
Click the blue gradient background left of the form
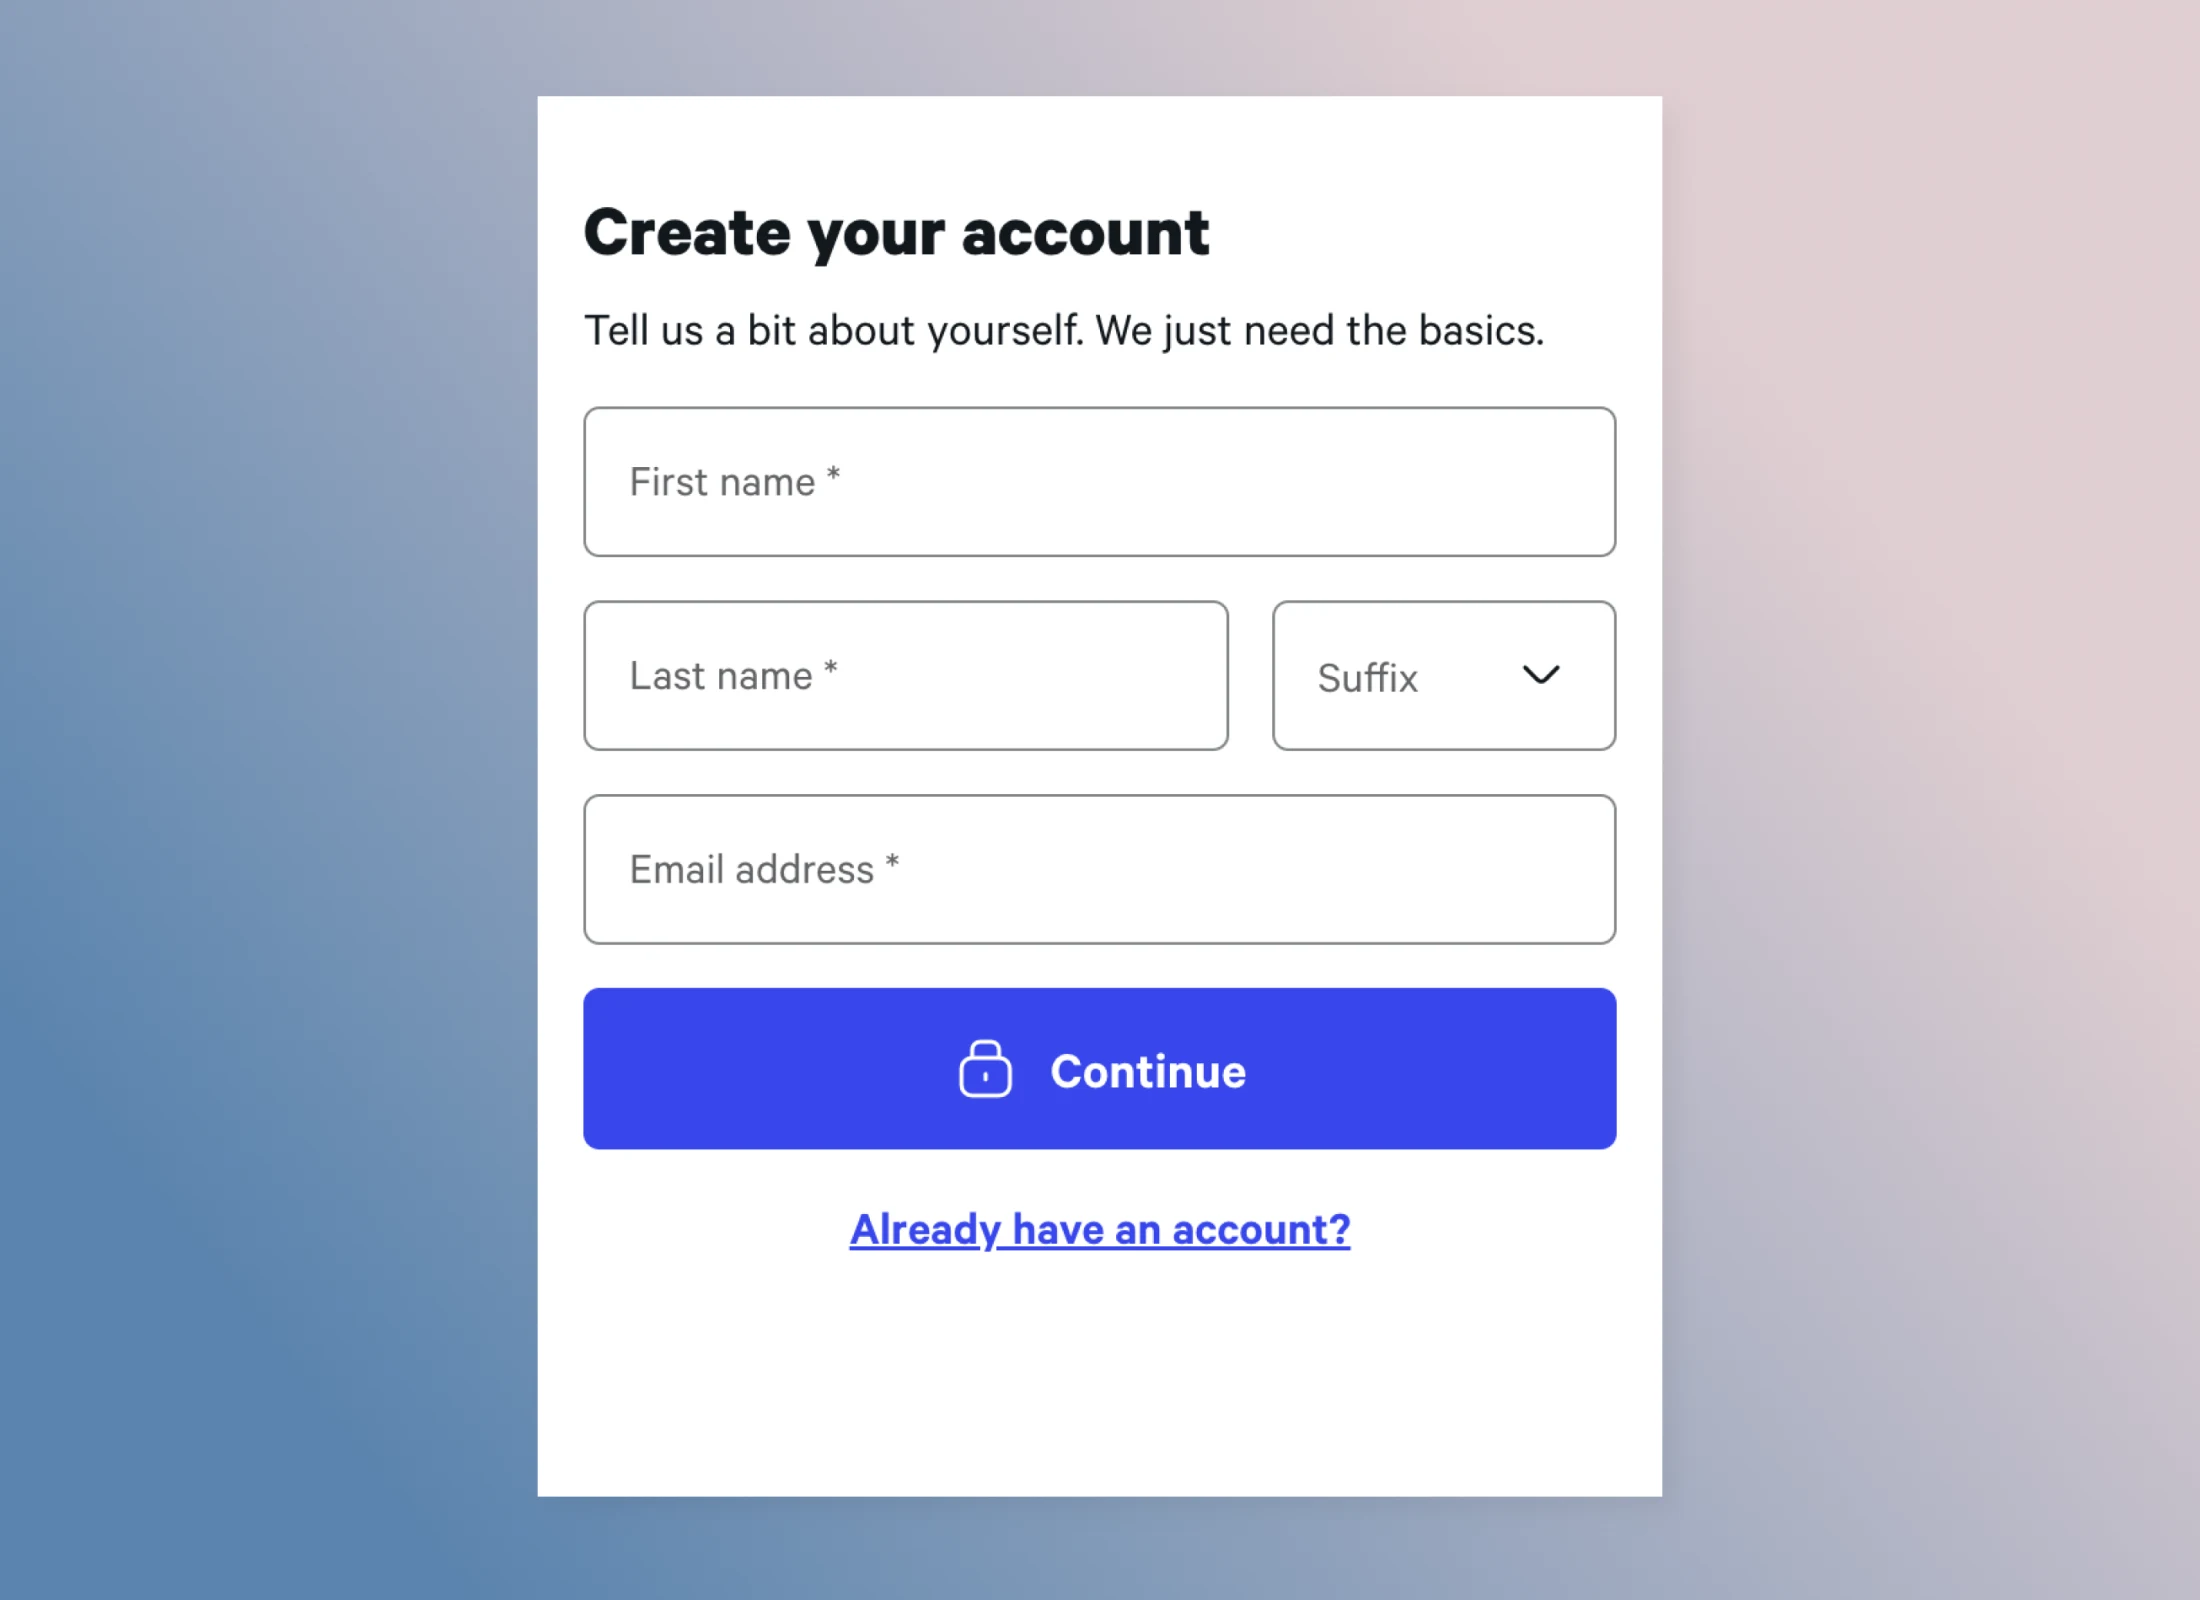pos(268,800)
